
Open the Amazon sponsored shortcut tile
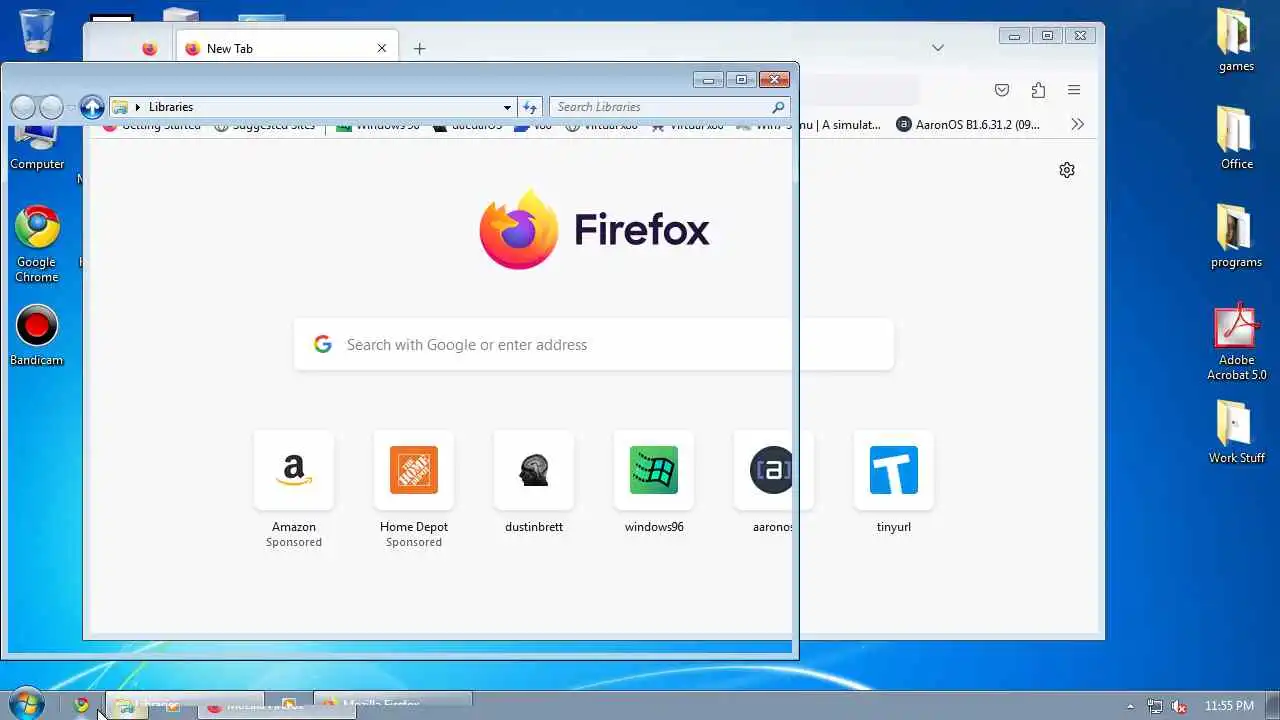click(294, 470)
